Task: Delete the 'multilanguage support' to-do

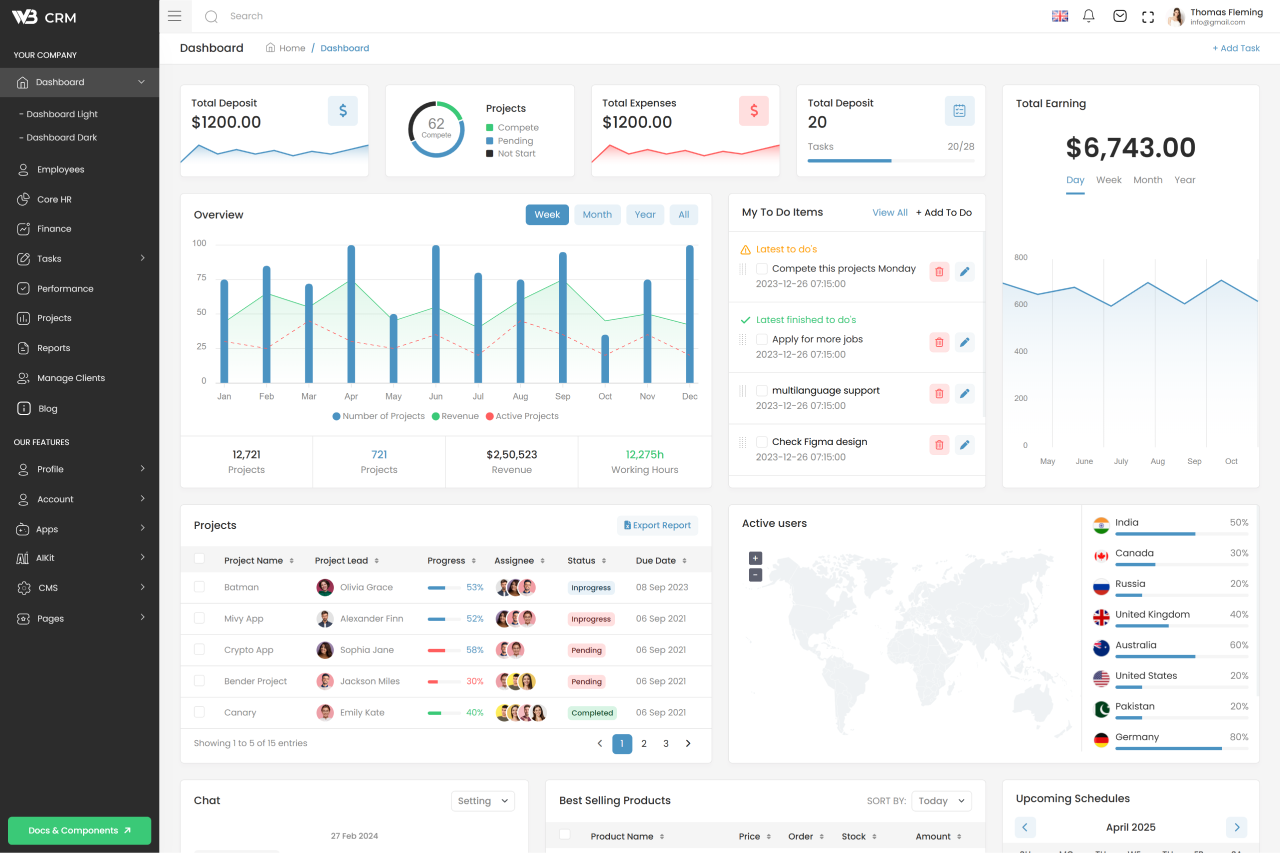Action: coord(939,393)
